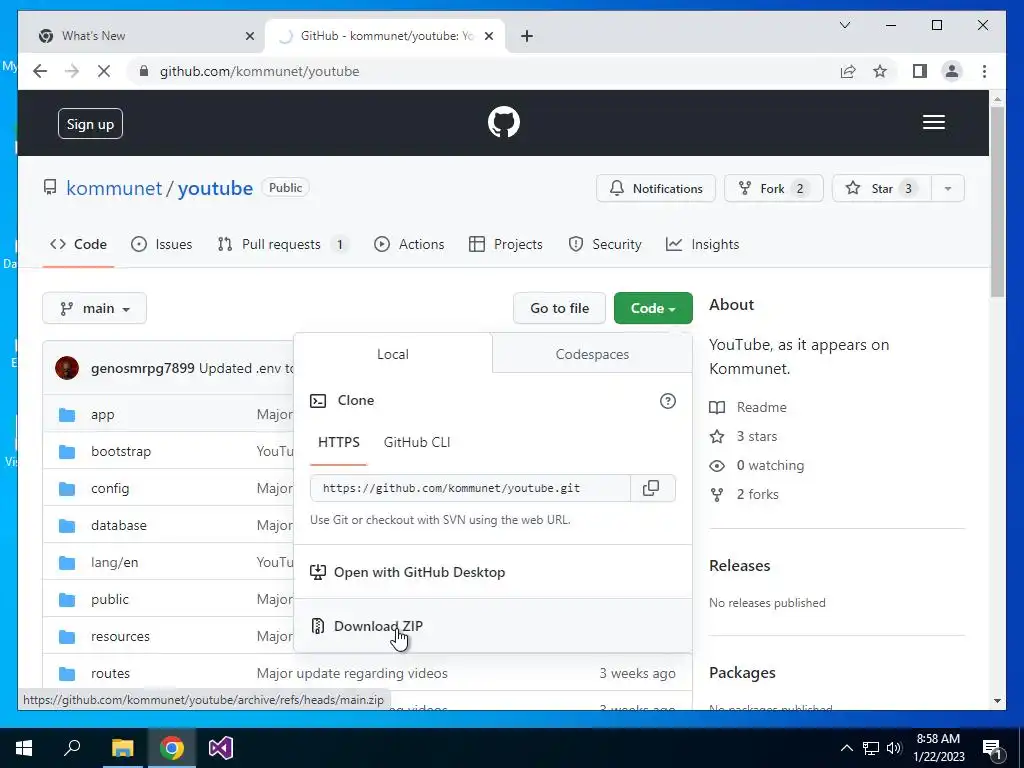
Task: Select the repository Code tab
Action: point(78,244)
